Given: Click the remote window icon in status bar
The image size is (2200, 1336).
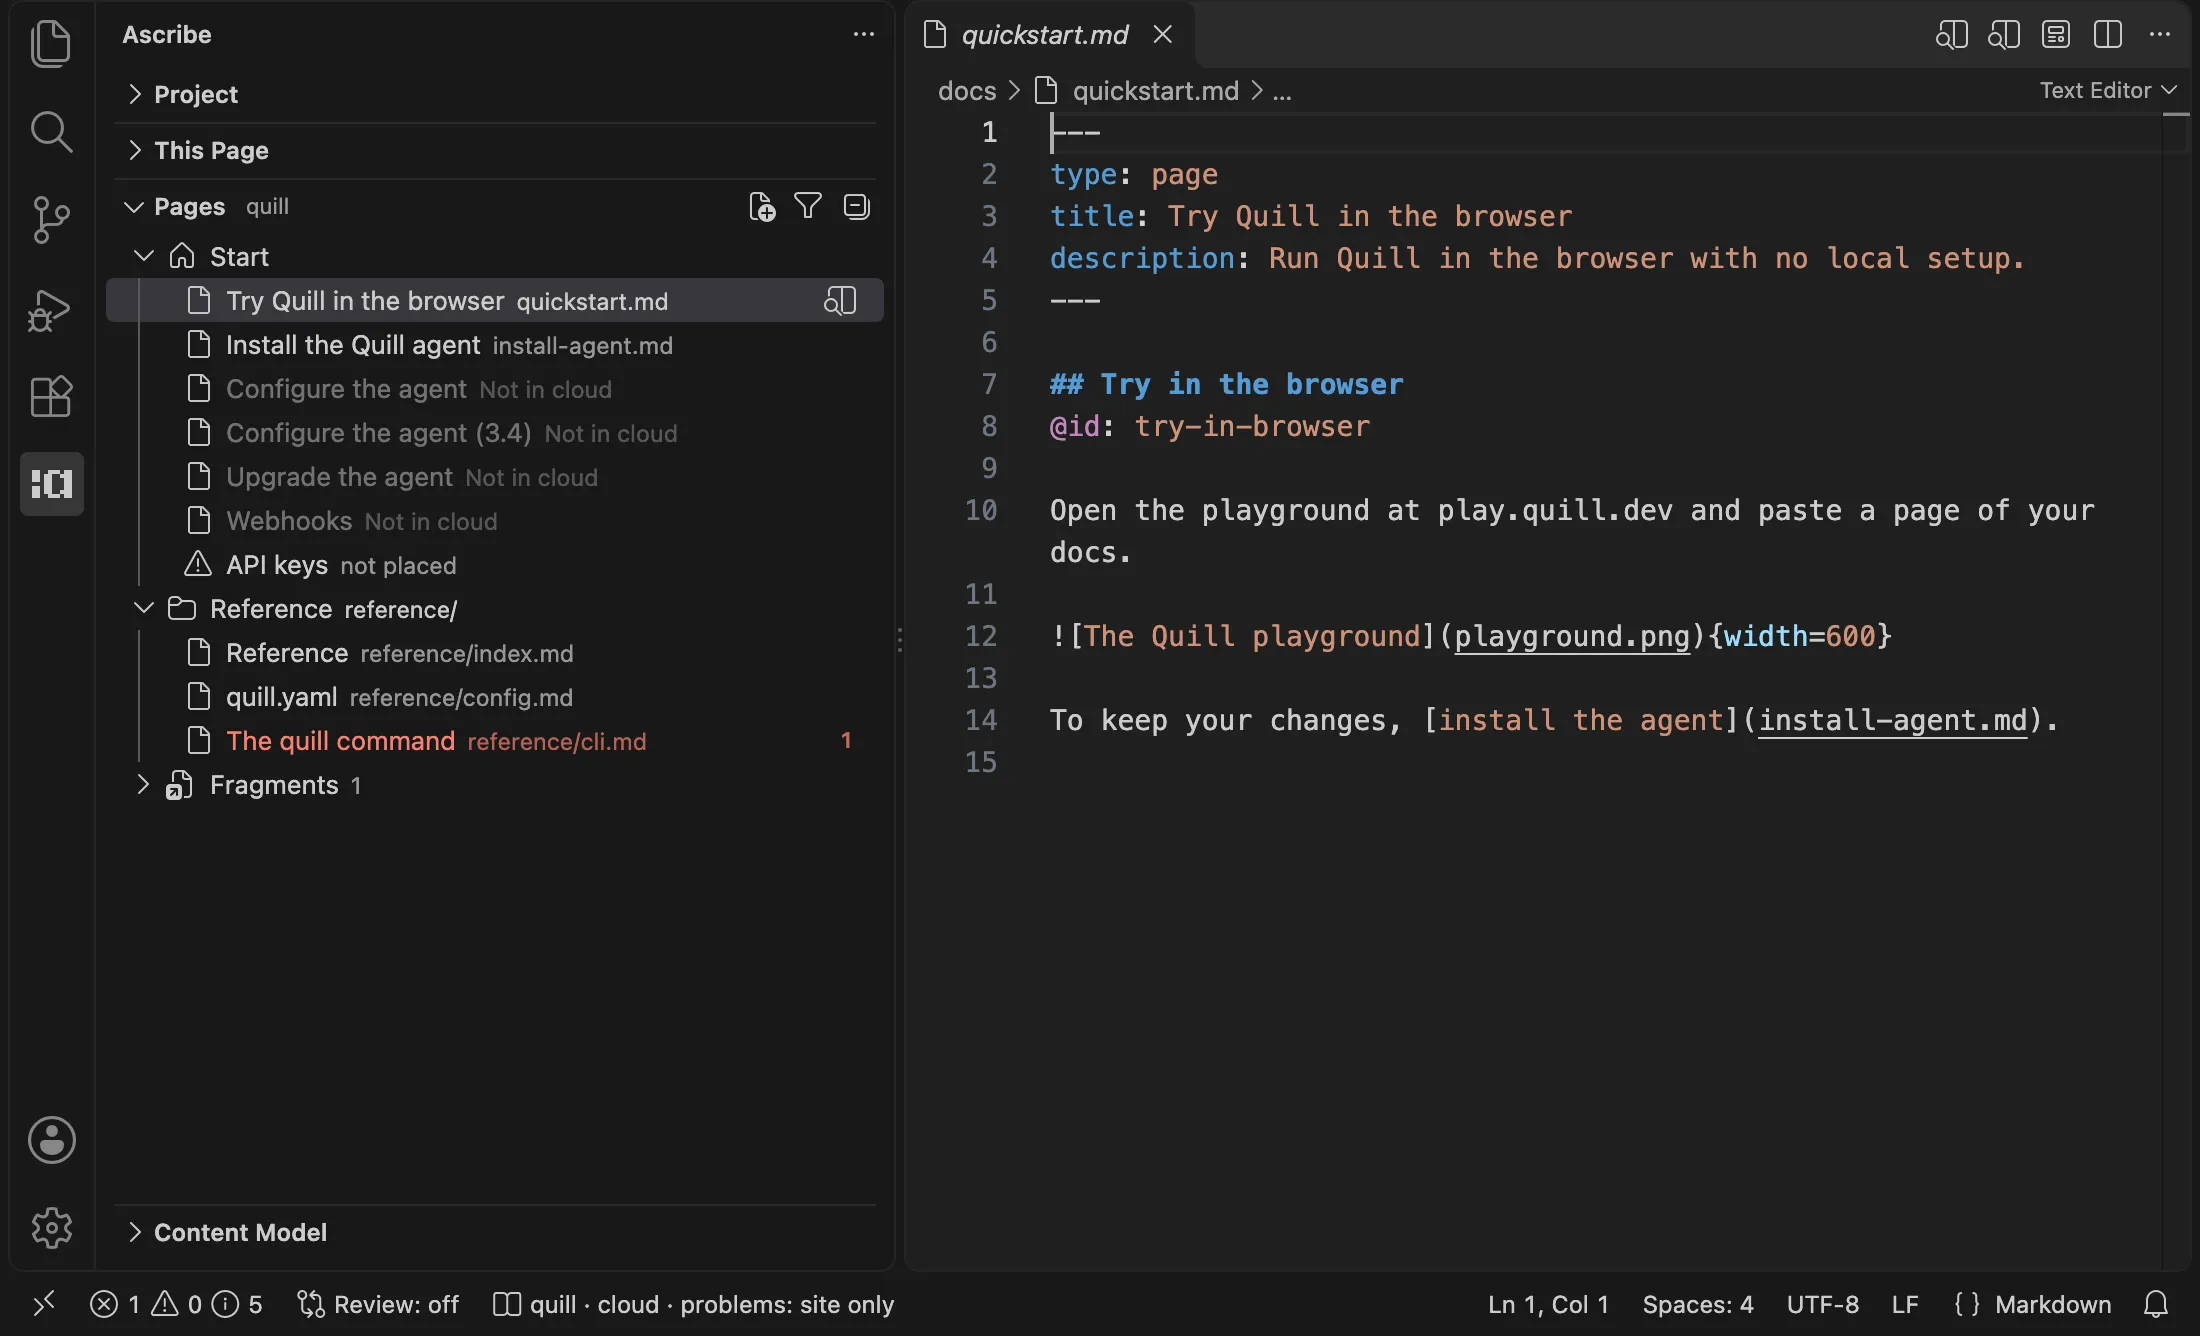Looking at the screenshot, I should tap(43, 1304).
